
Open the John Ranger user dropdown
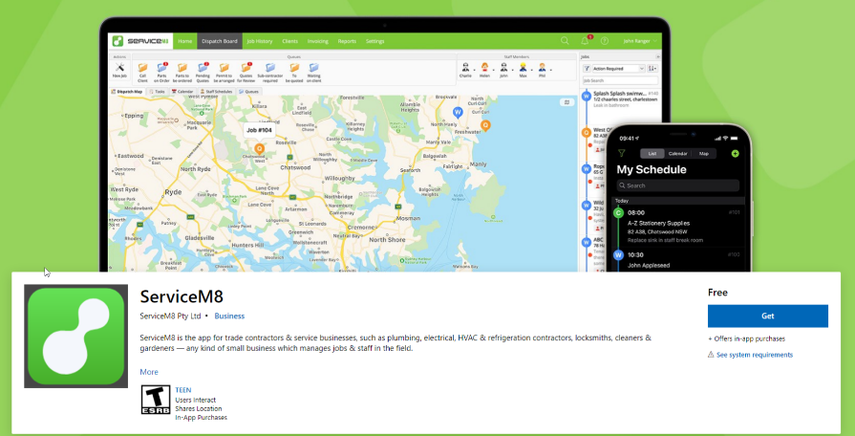coord(640,41)
